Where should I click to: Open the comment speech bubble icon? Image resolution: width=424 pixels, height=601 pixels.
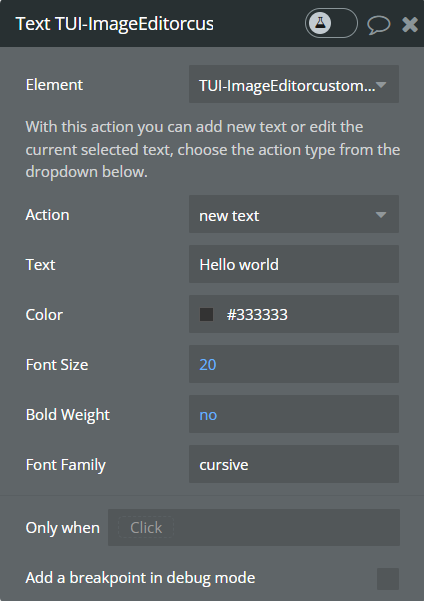(378, 25)
